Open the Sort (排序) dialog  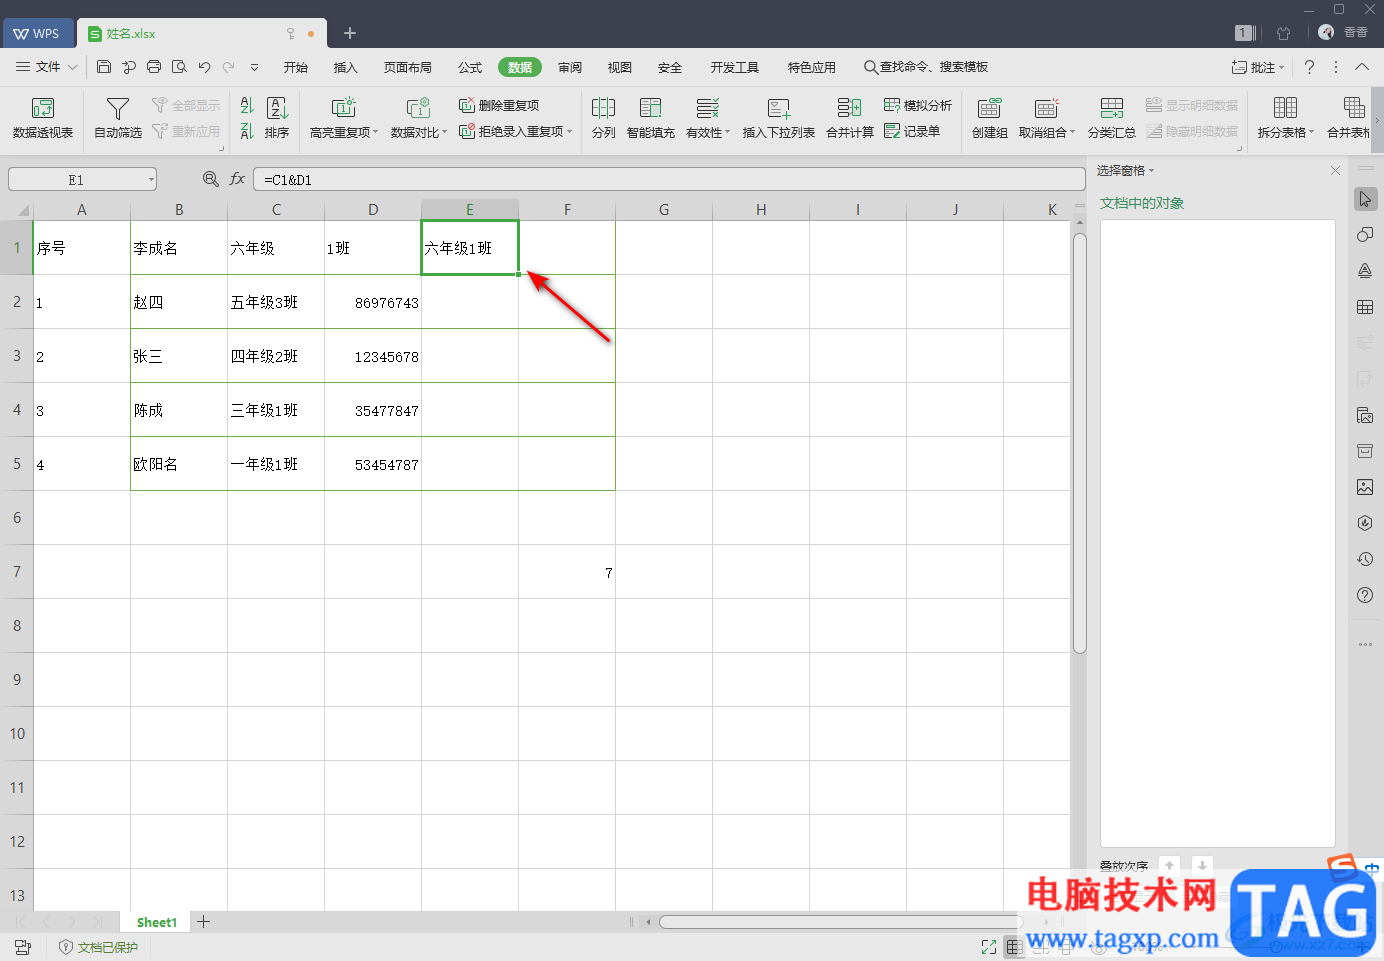(x=277, y=117)
